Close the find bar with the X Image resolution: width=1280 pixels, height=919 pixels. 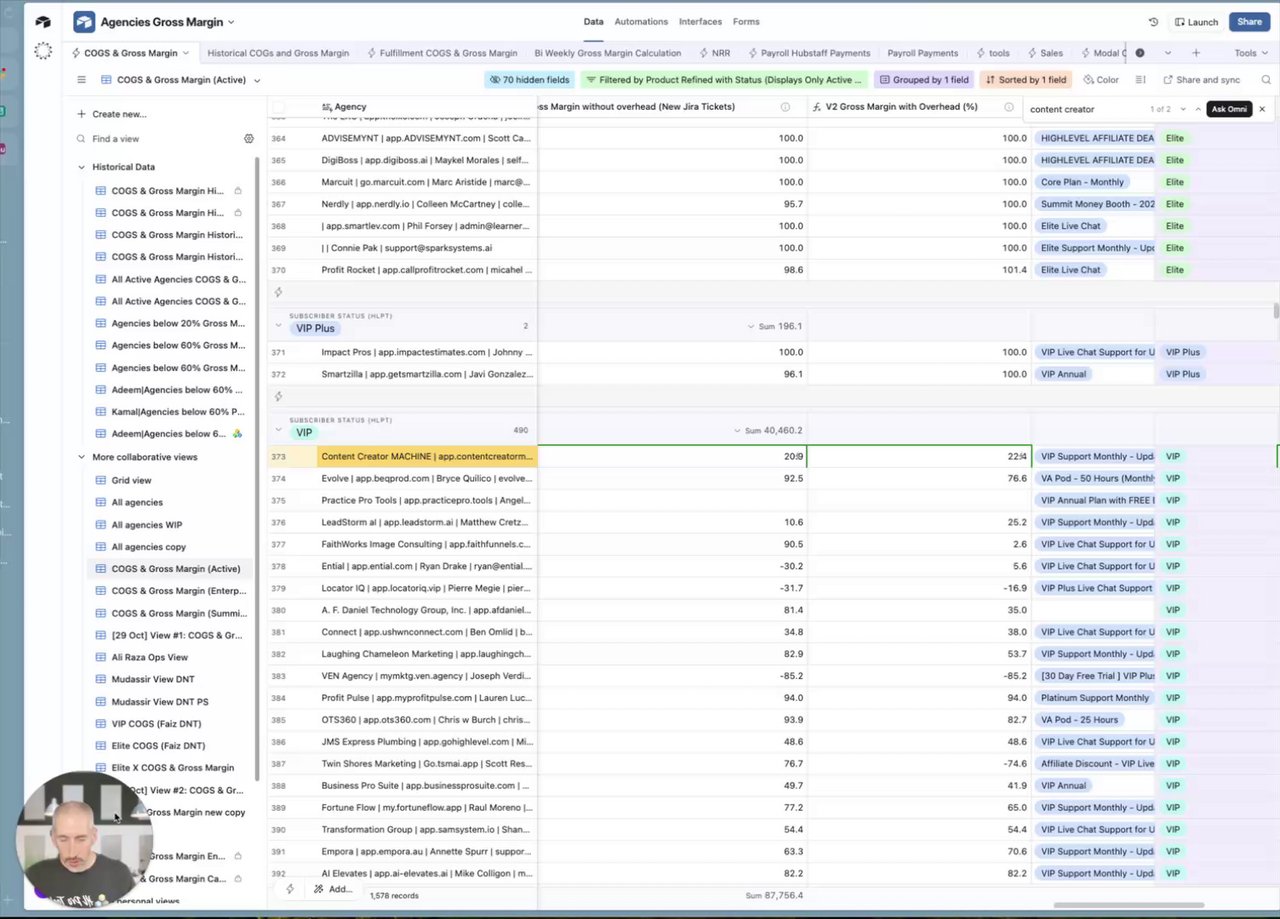tap(1262, 109)
